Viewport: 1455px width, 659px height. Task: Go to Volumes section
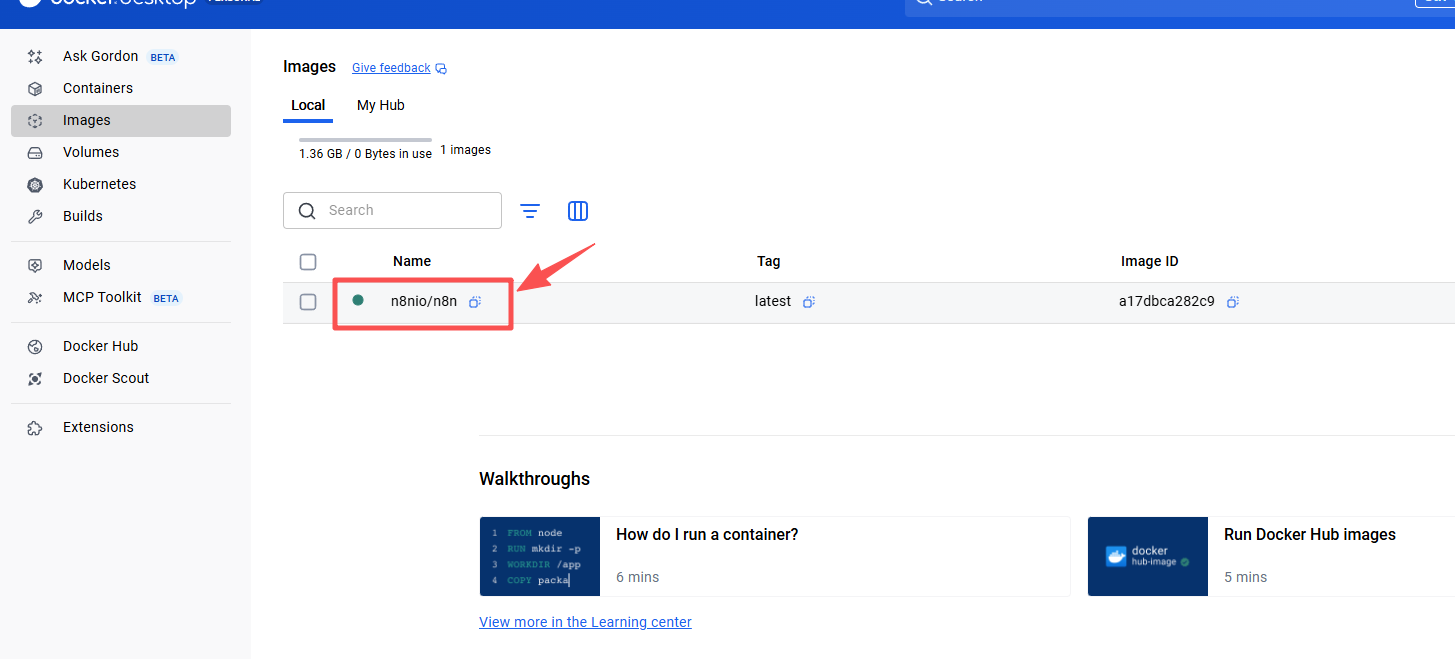click(x=121, y=153)
